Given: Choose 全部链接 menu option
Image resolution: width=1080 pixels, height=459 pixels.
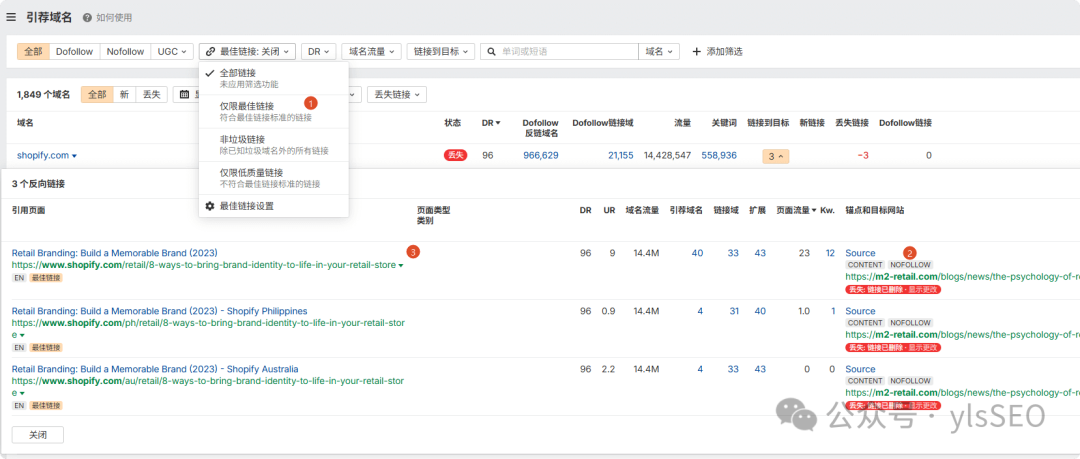Looking at the screenshot, I should 273,78.
